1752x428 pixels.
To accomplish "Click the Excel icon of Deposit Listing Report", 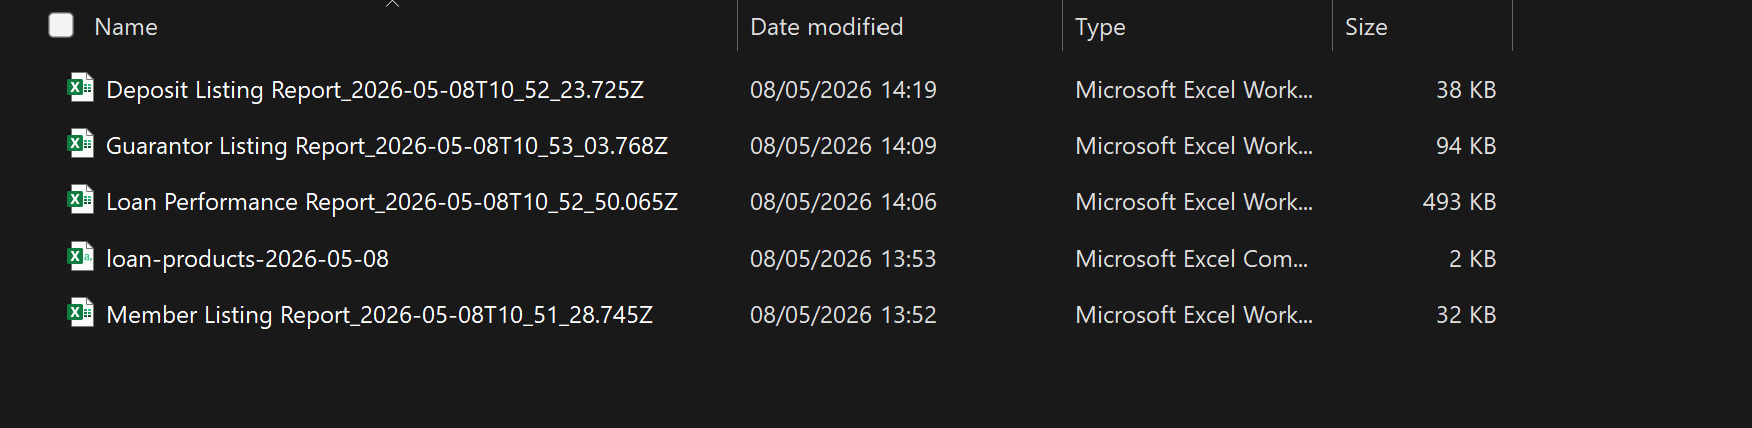I will tap(80, 89).
